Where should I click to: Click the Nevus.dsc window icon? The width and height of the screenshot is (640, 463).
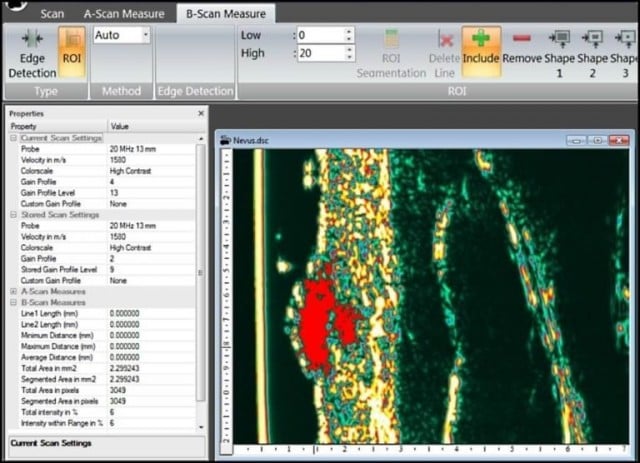(225, 140)
